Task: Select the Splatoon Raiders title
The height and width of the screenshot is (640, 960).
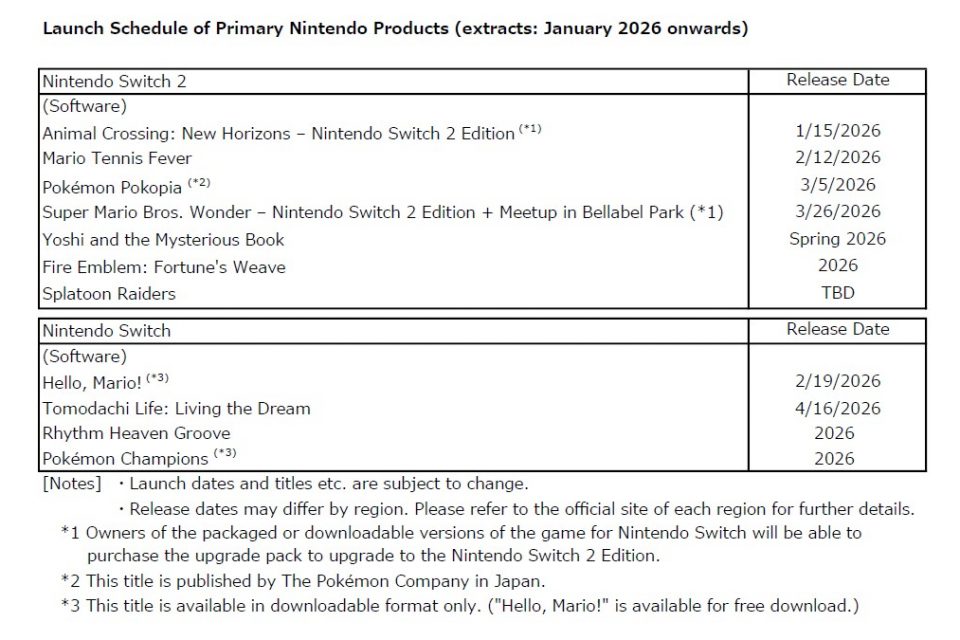Action: pyautogui.click(x=109, y=294)
